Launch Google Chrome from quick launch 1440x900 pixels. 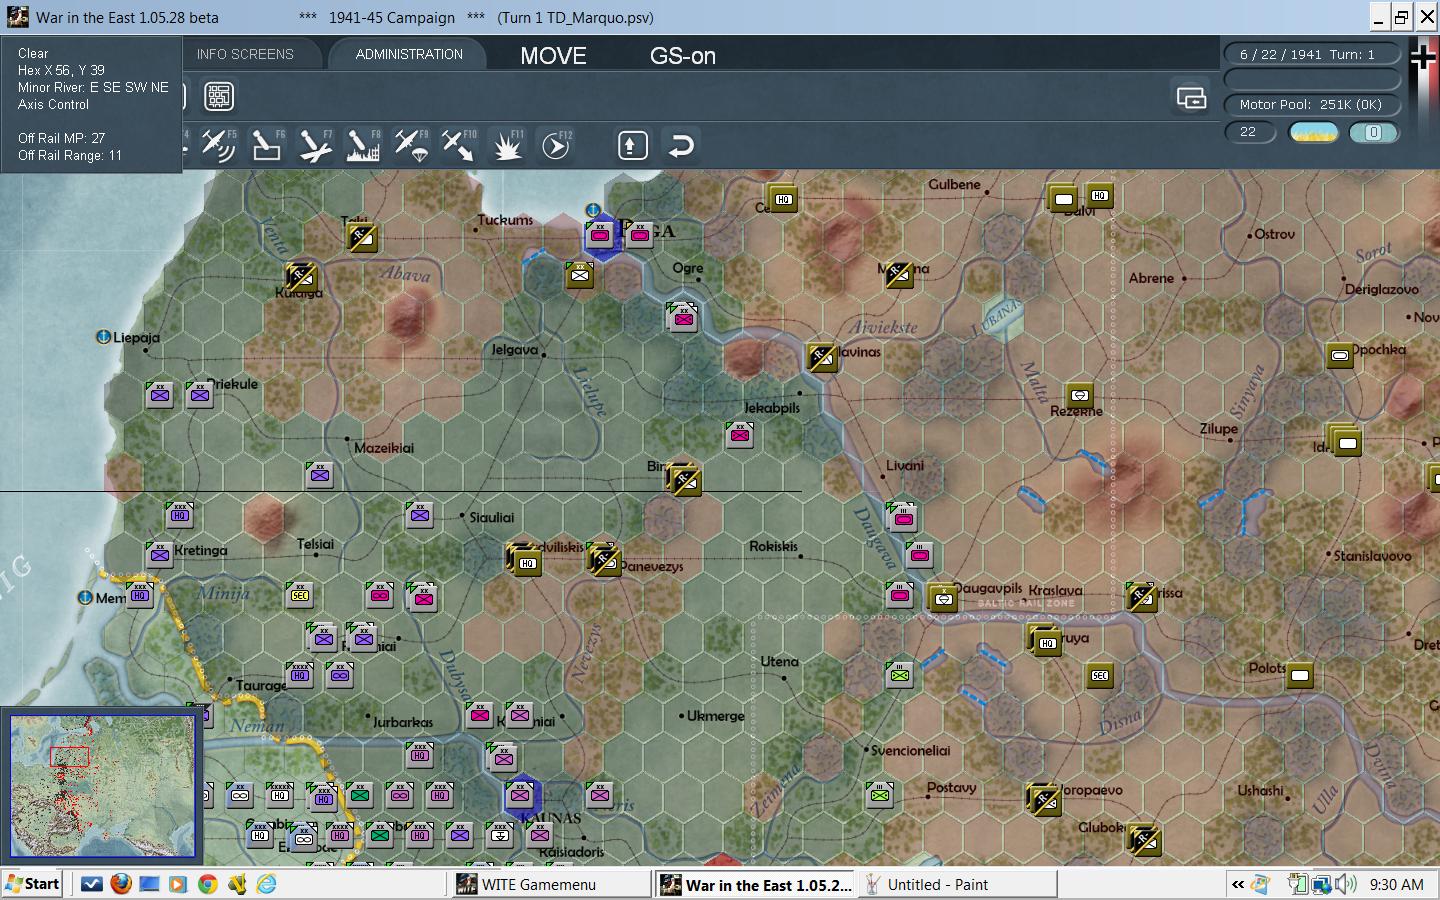[x=208, y=884]
